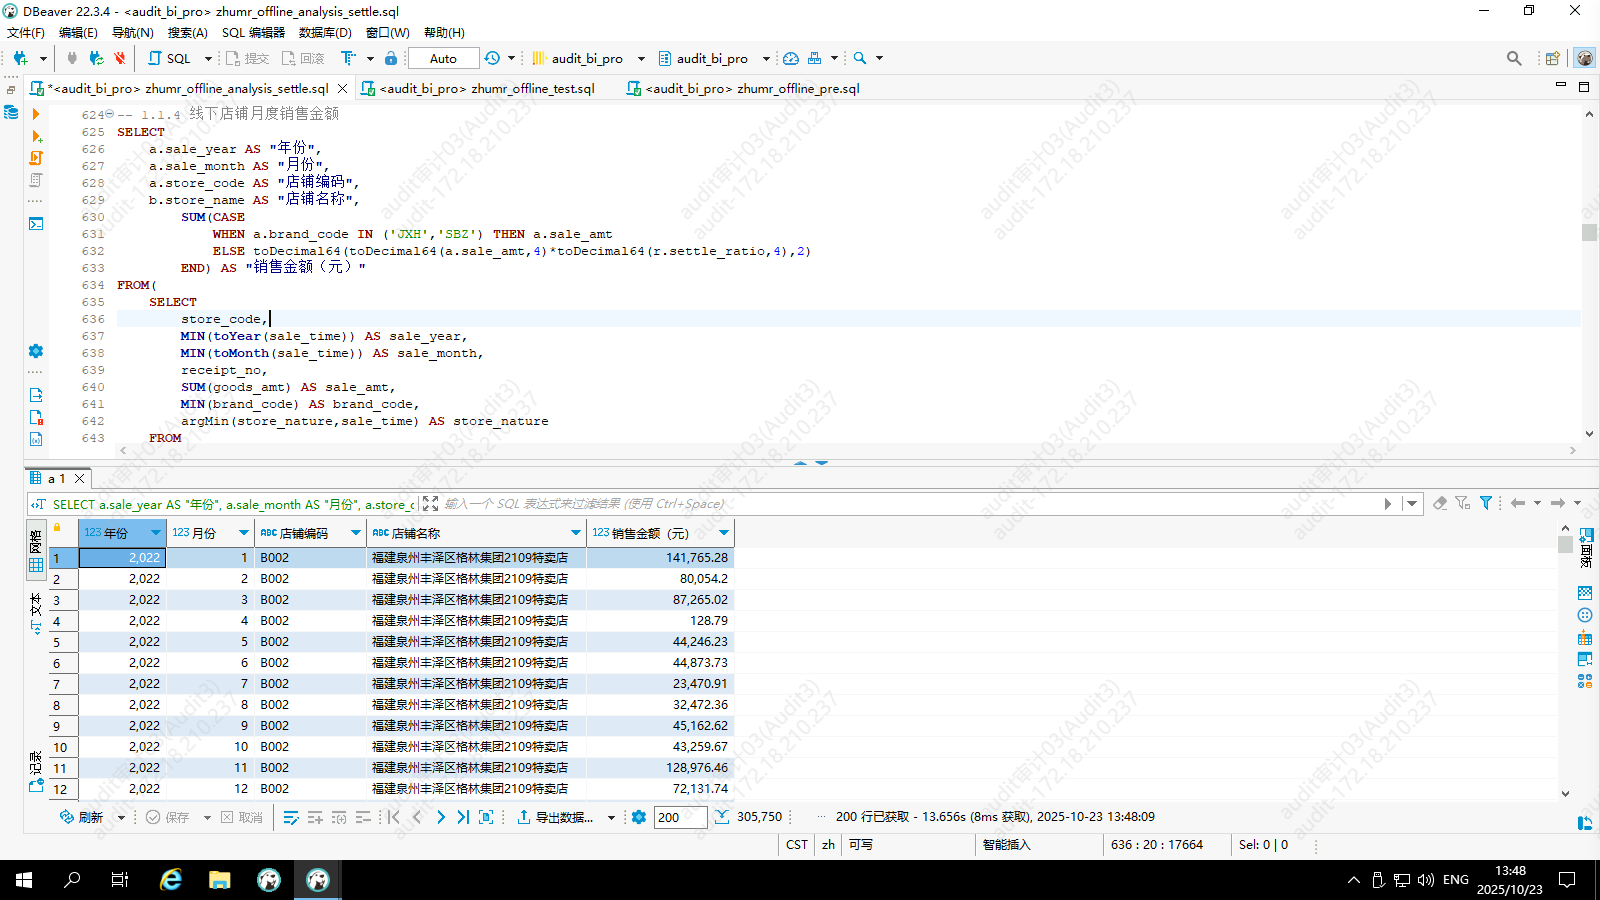Click the filter funnel icon in results bar
The width and height of the screenshot is (1600, 900).
pyautogui.click(x=1486, y=503)
